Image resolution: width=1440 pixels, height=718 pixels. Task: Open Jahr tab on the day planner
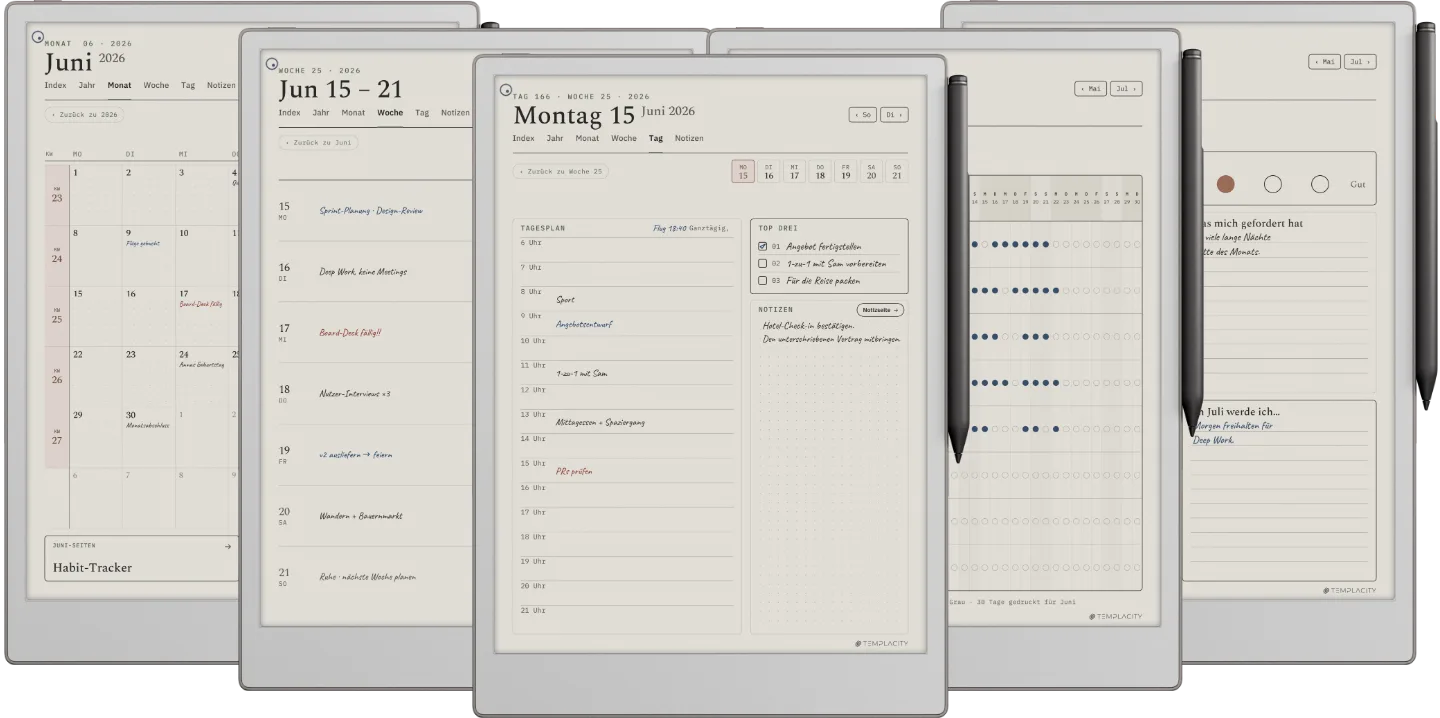click(555, 138)
